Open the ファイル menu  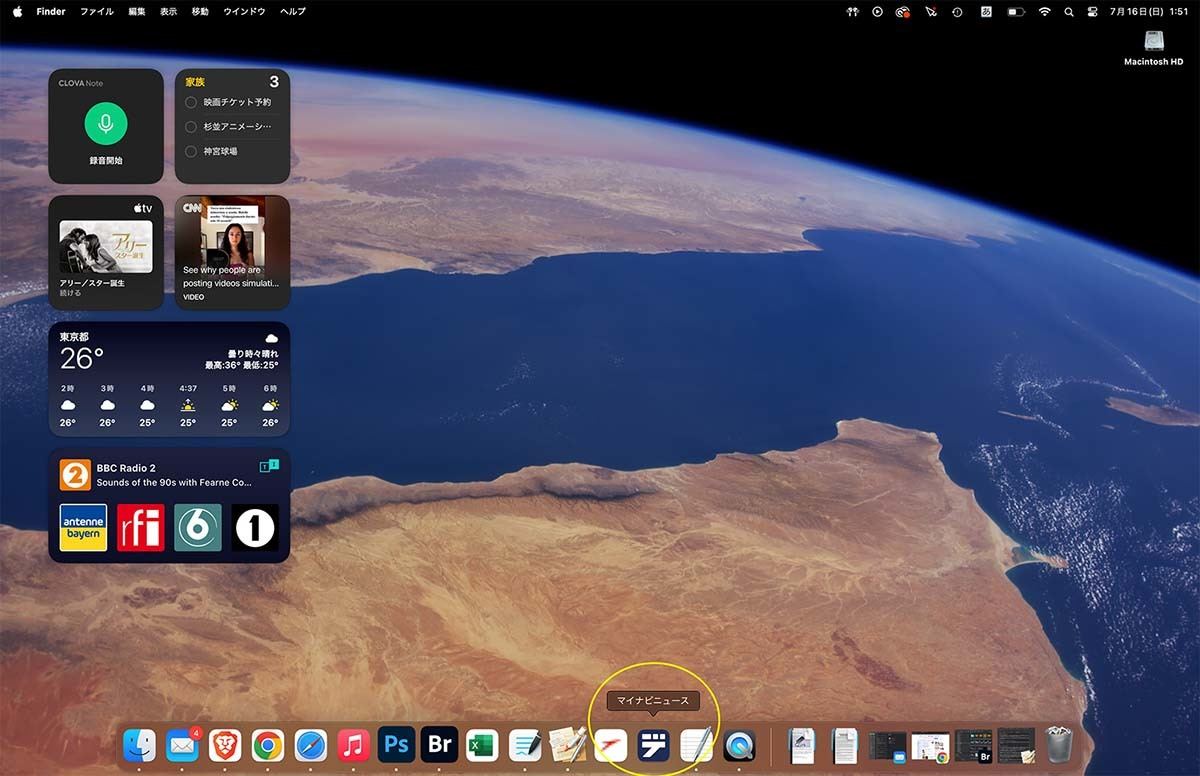97,12
